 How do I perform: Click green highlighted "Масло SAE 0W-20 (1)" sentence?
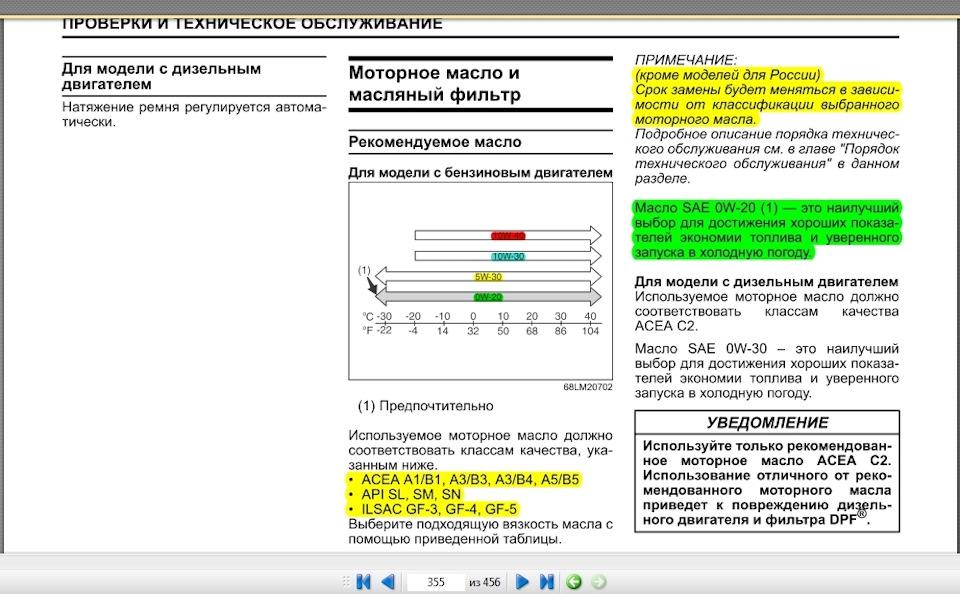[x=767, y=230]
